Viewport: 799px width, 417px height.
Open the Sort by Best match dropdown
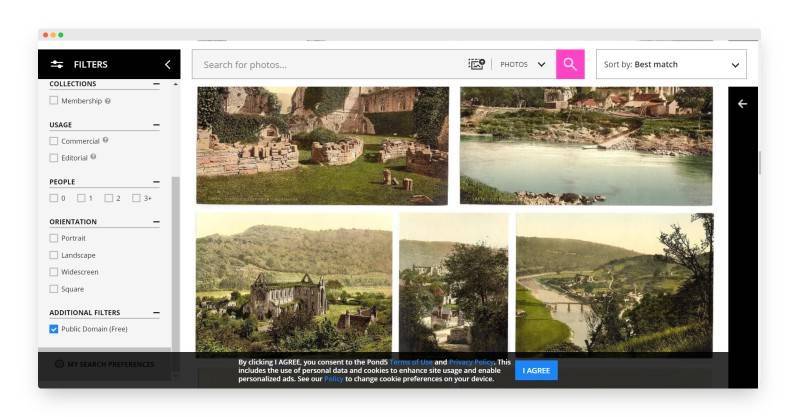[670, 64]
